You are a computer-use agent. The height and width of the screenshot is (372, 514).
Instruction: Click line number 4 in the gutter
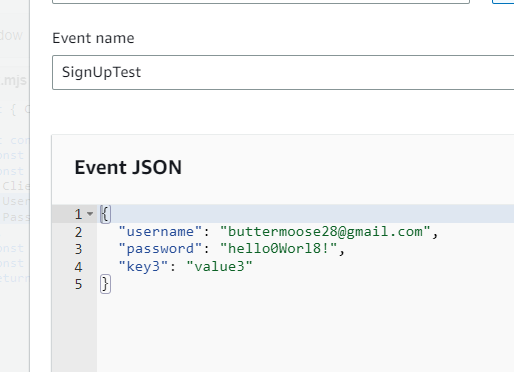78,267
